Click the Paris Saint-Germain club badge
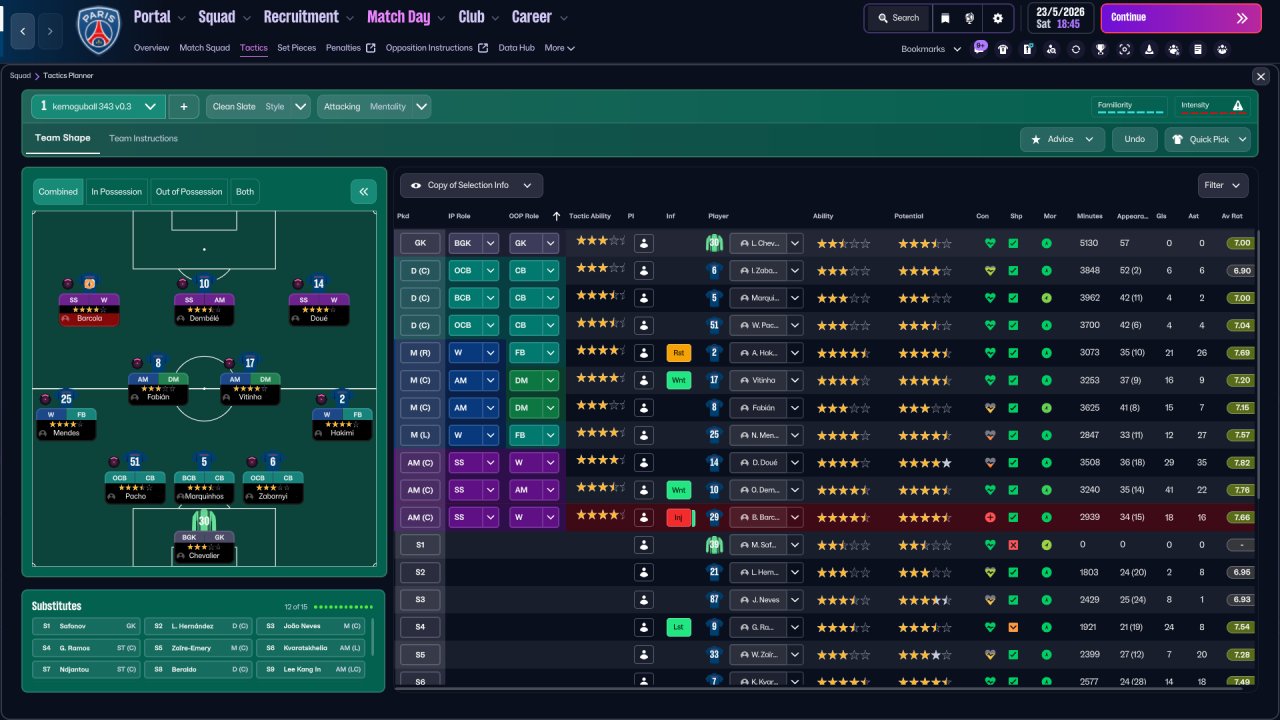 (x=98, y=30)
